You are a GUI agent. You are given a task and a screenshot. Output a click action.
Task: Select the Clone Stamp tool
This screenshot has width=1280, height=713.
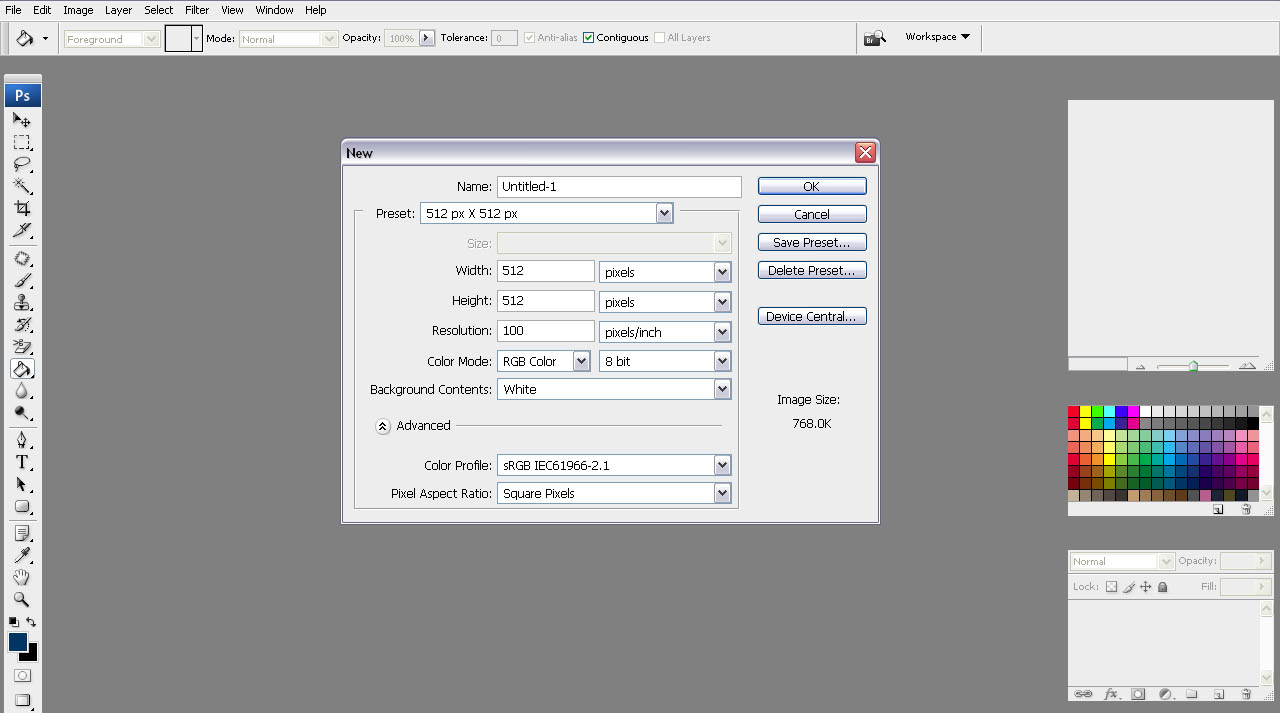[x=22, y=302]
